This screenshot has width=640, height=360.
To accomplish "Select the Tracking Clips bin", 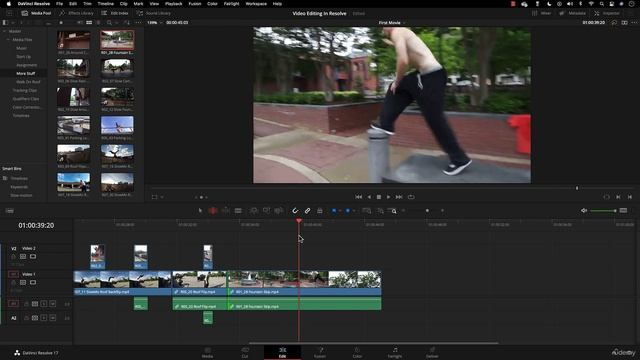I will (x=24, y=90).
